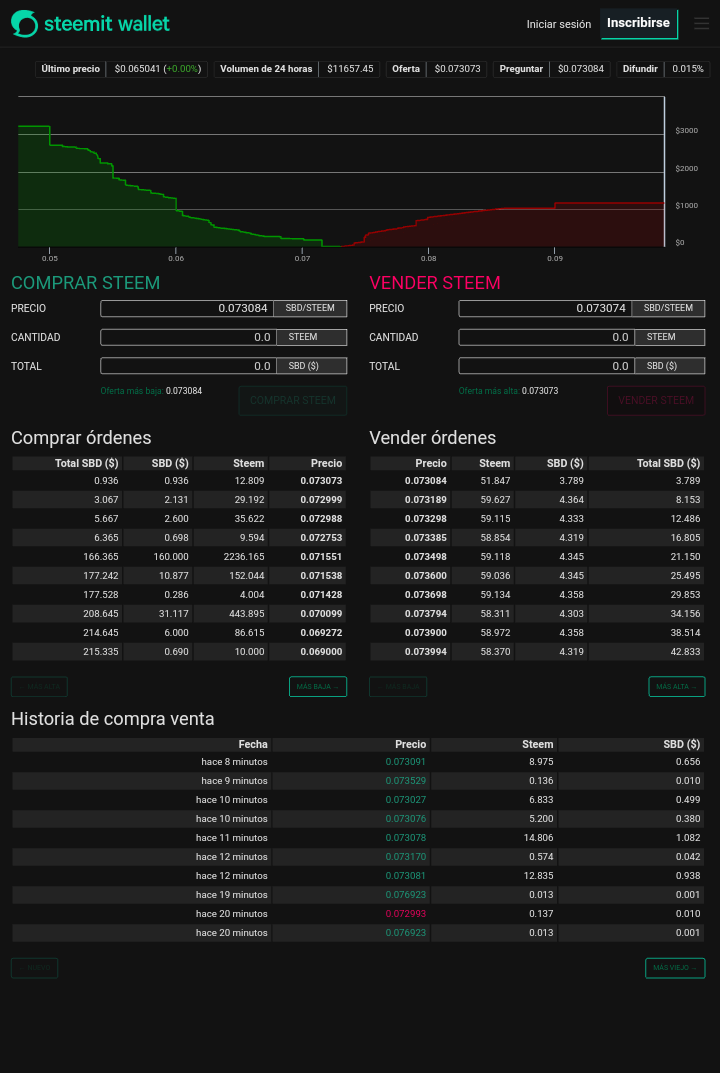The width and height of the screenshot is (720, 1073).
Task: Select sell order priced 0.073698
Action: click(x=537, y=595)
